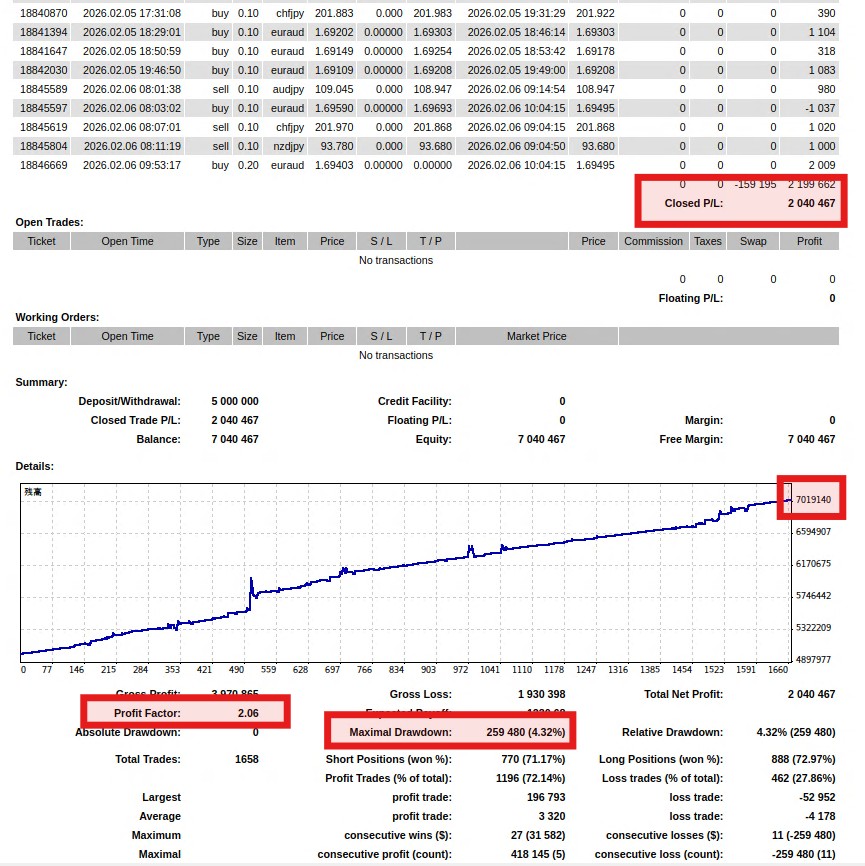Click the Market Price header in Working Orders
The image size is (865, 866).
tap(536, 336)
